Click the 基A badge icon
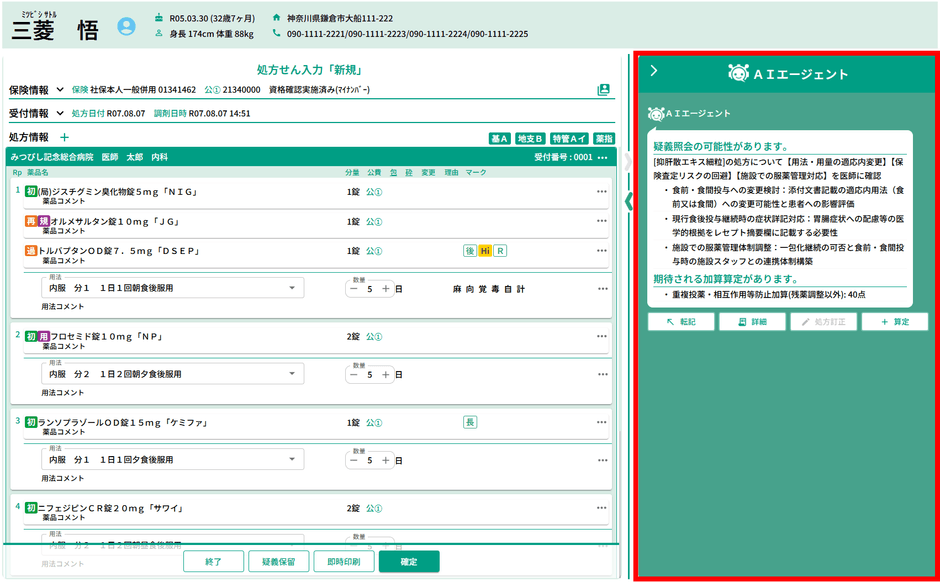The image size is (940, 583). point(497,138)
